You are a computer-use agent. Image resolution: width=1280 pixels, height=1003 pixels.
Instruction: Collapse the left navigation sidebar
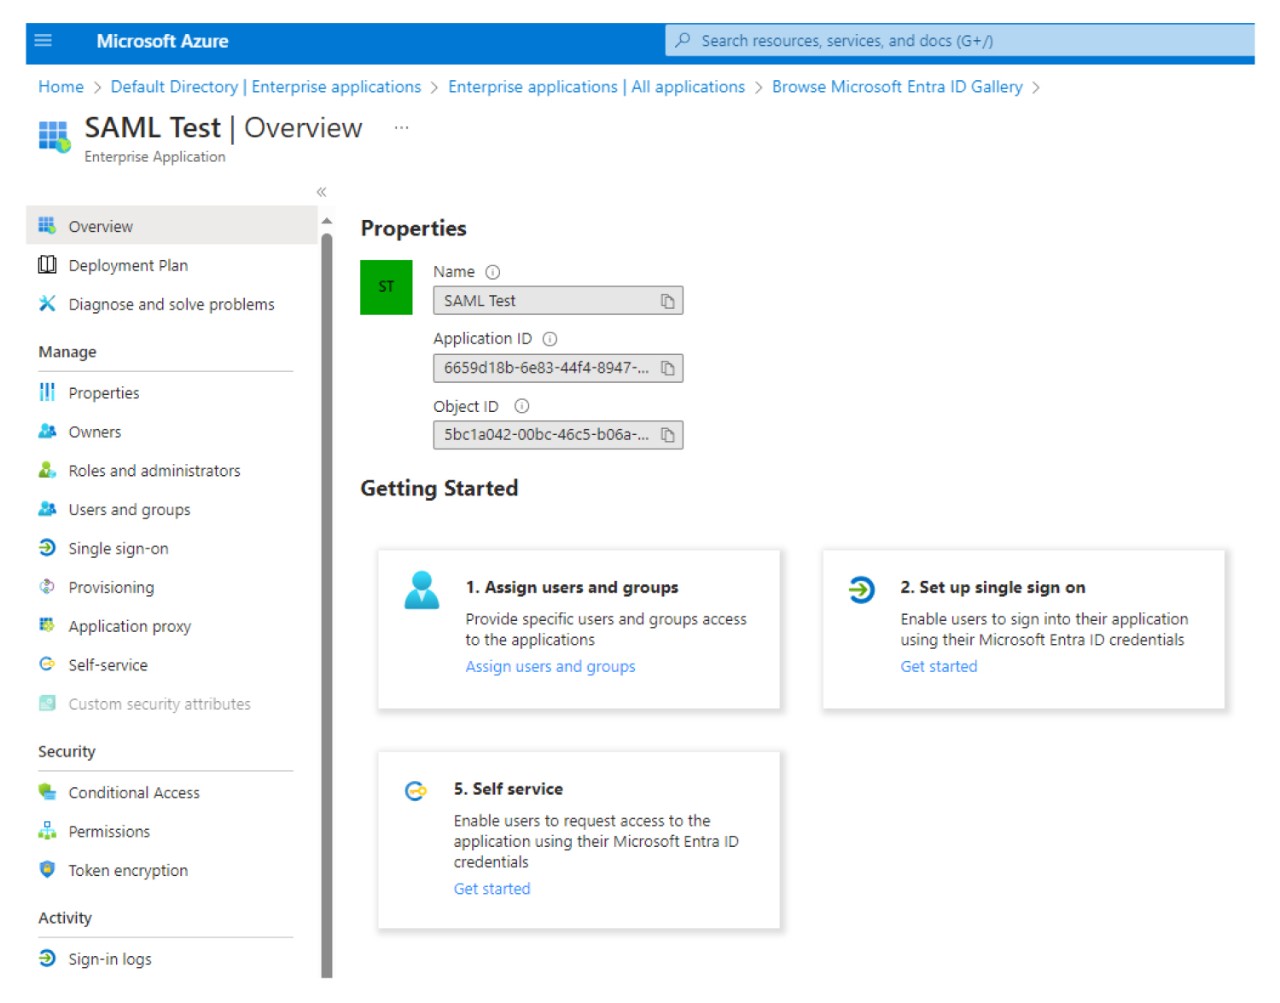pyautogui.click(x=321, y=192)
